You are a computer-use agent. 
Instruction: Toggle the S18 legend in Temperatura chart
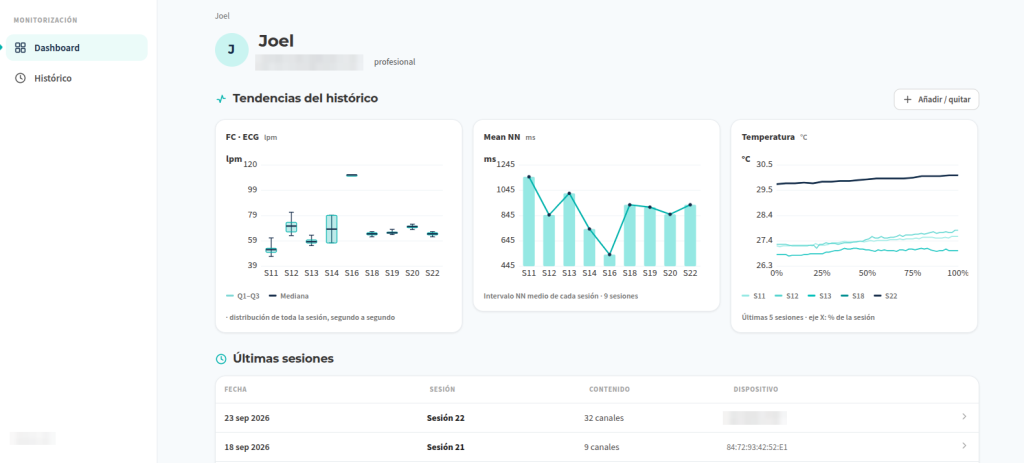tap(853, 296)
